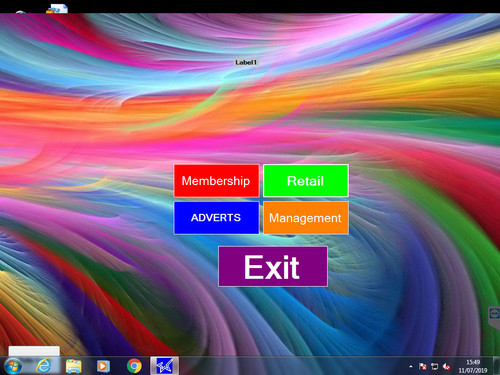Launch Internet Explorer from the taskbar
Image resolution: width=500 pixels, height=375 pixels.
pos(43,366)
